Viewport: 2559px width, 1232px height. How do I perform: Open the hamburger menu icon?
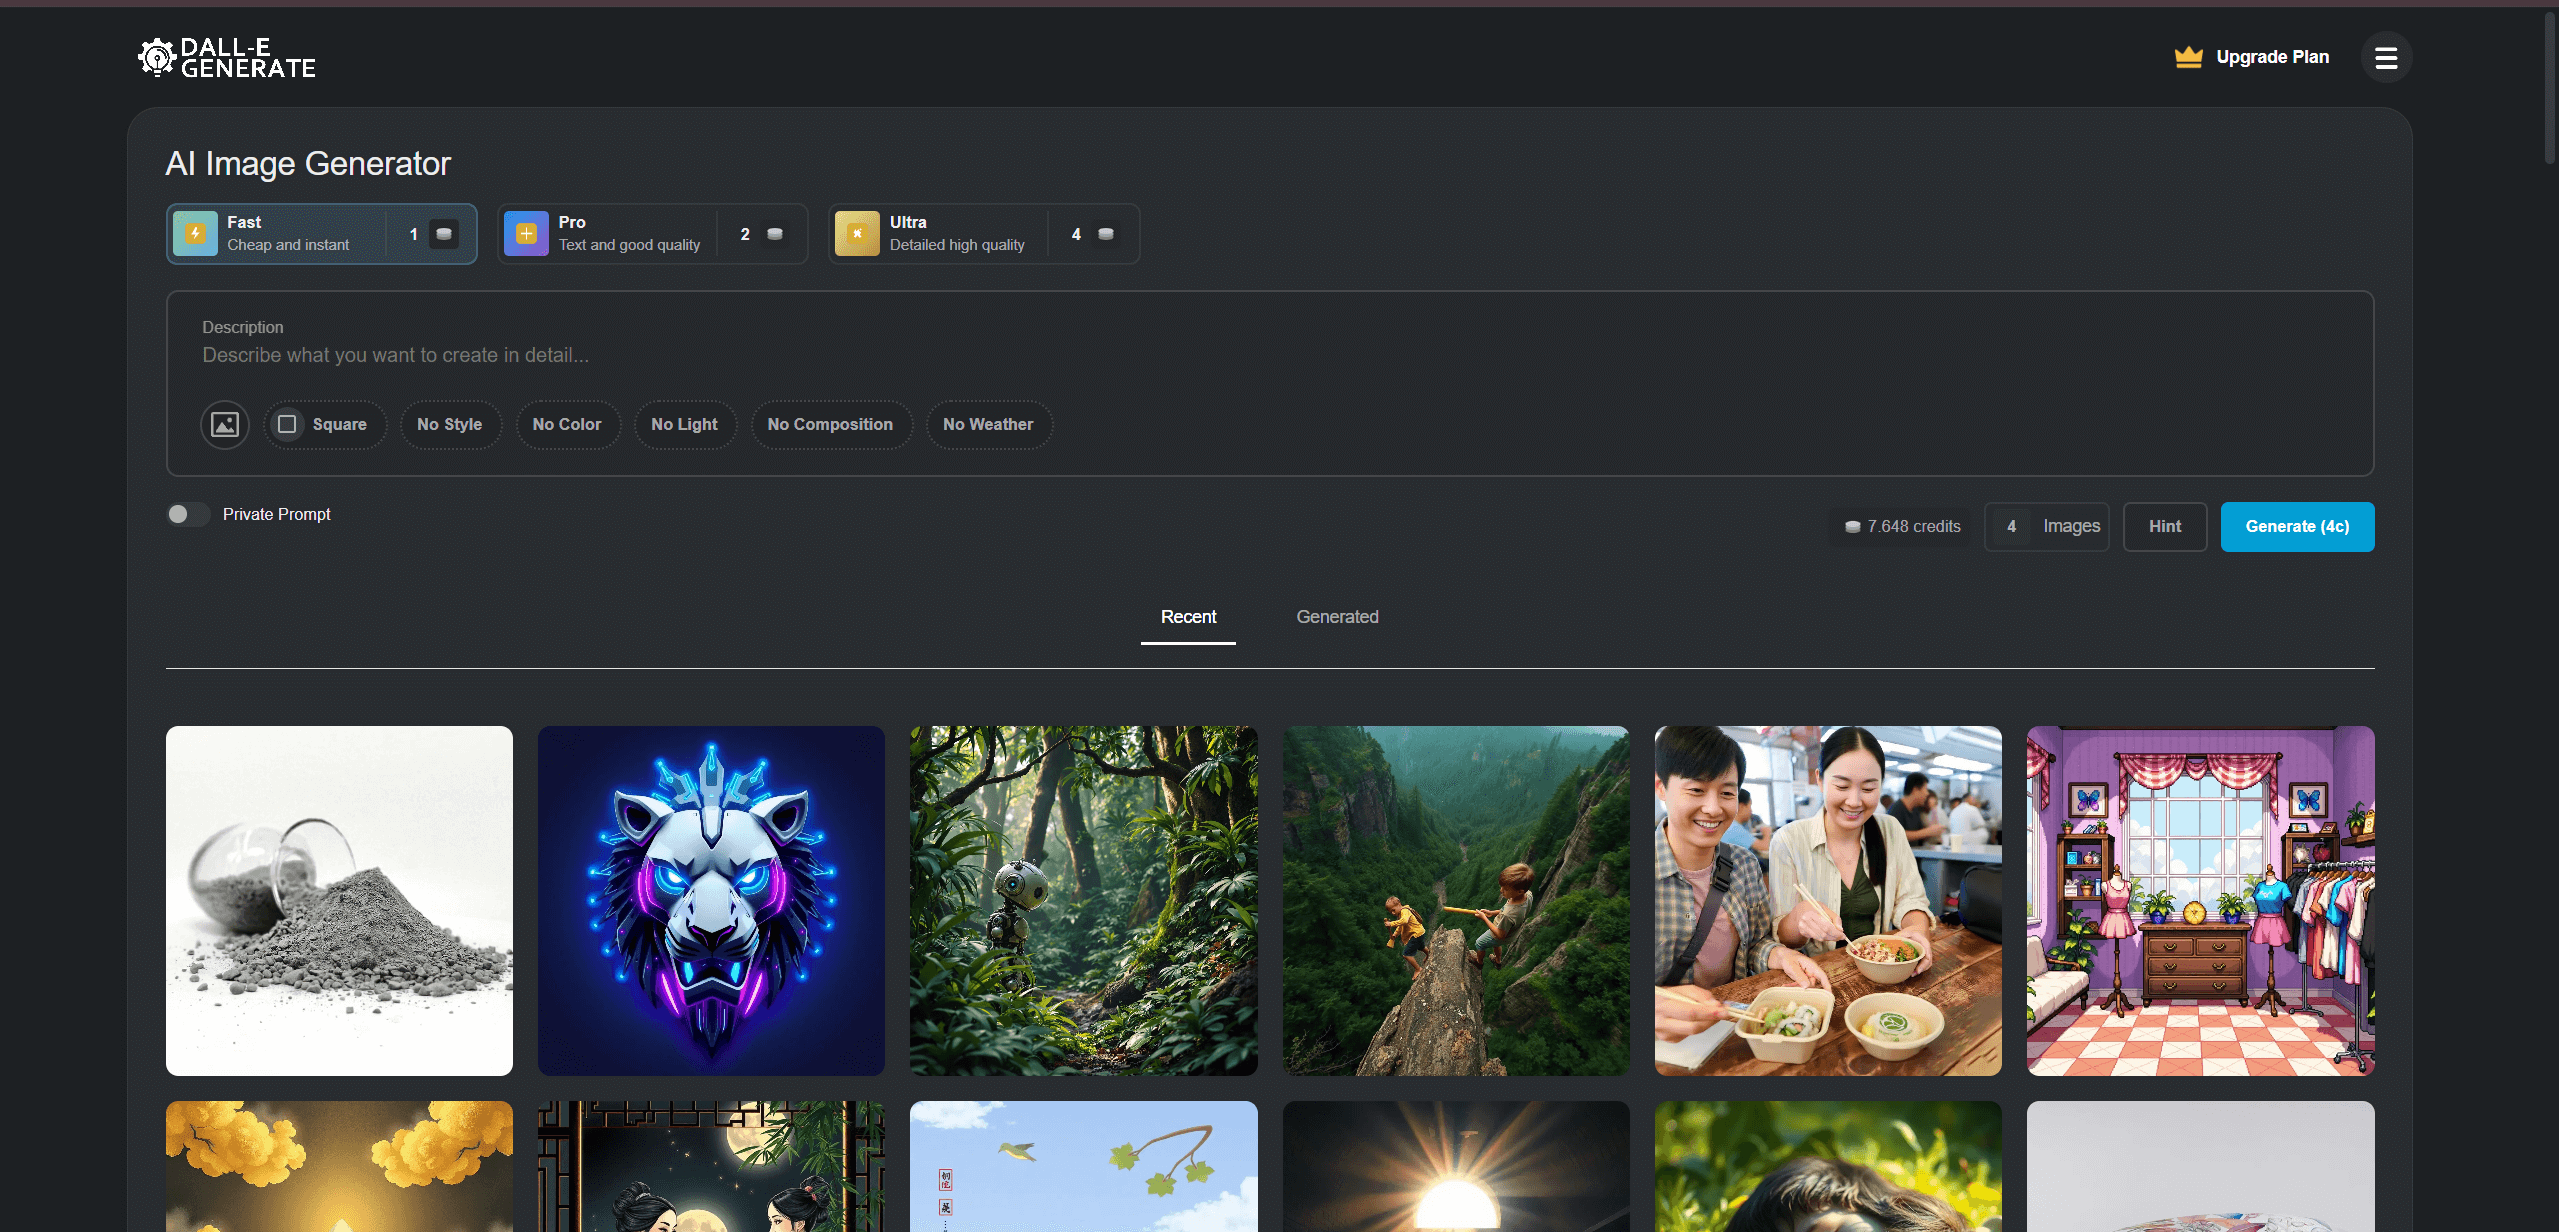2386,58
